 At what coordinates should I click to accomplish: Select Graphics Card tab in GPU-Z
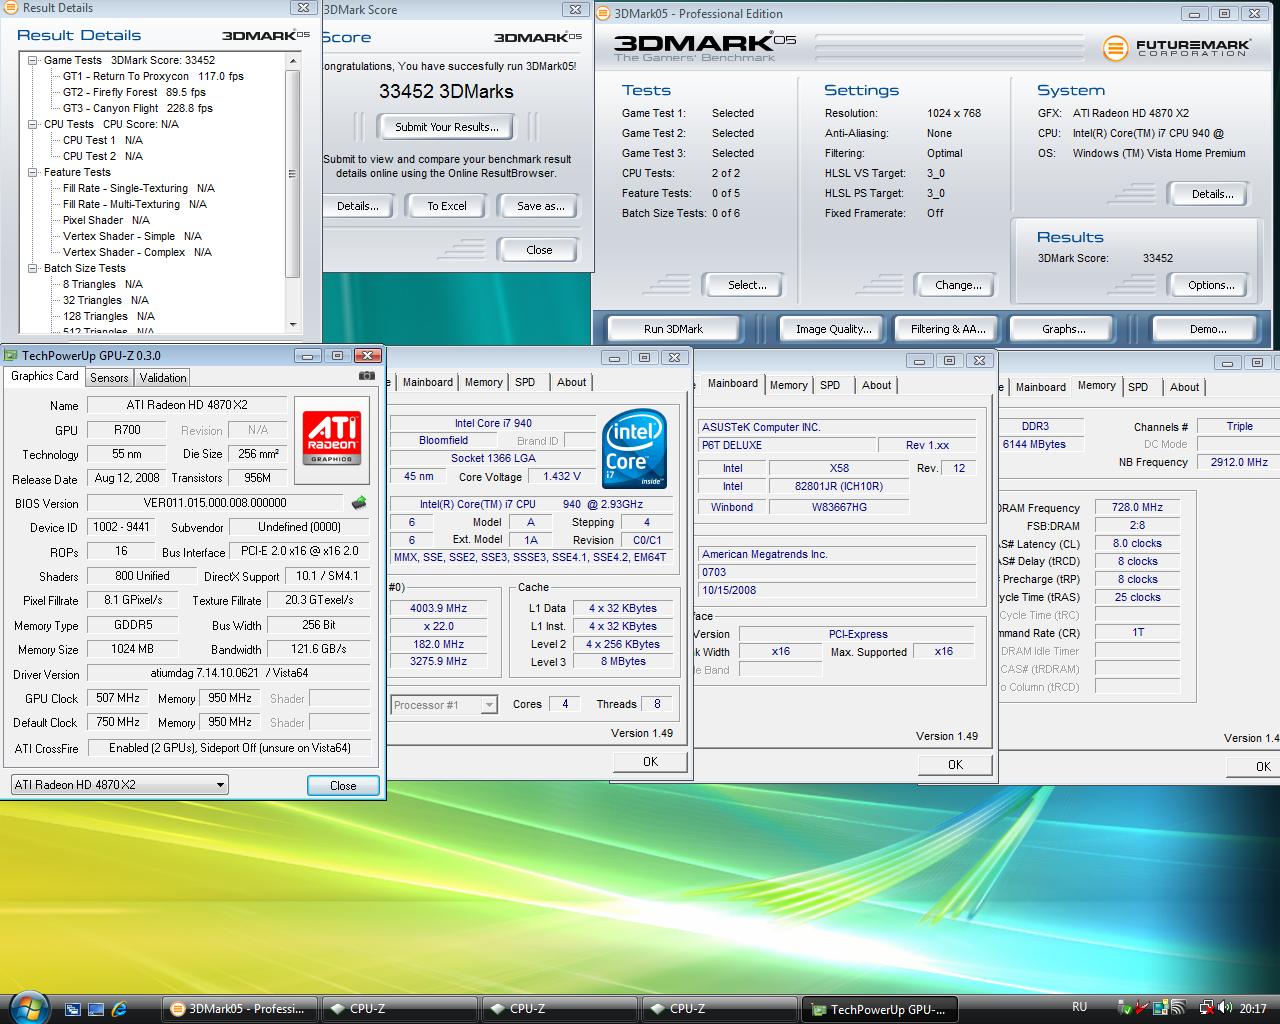tap(45, 376)
